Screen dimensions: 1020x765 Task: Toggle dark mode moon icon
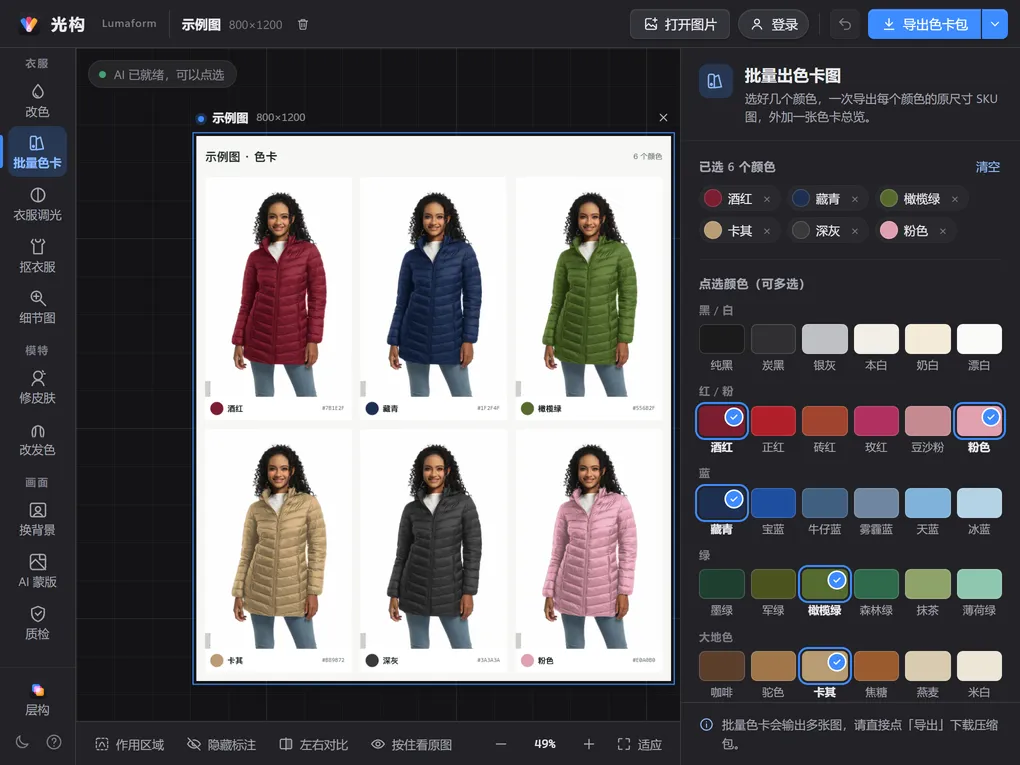(22, 742)
